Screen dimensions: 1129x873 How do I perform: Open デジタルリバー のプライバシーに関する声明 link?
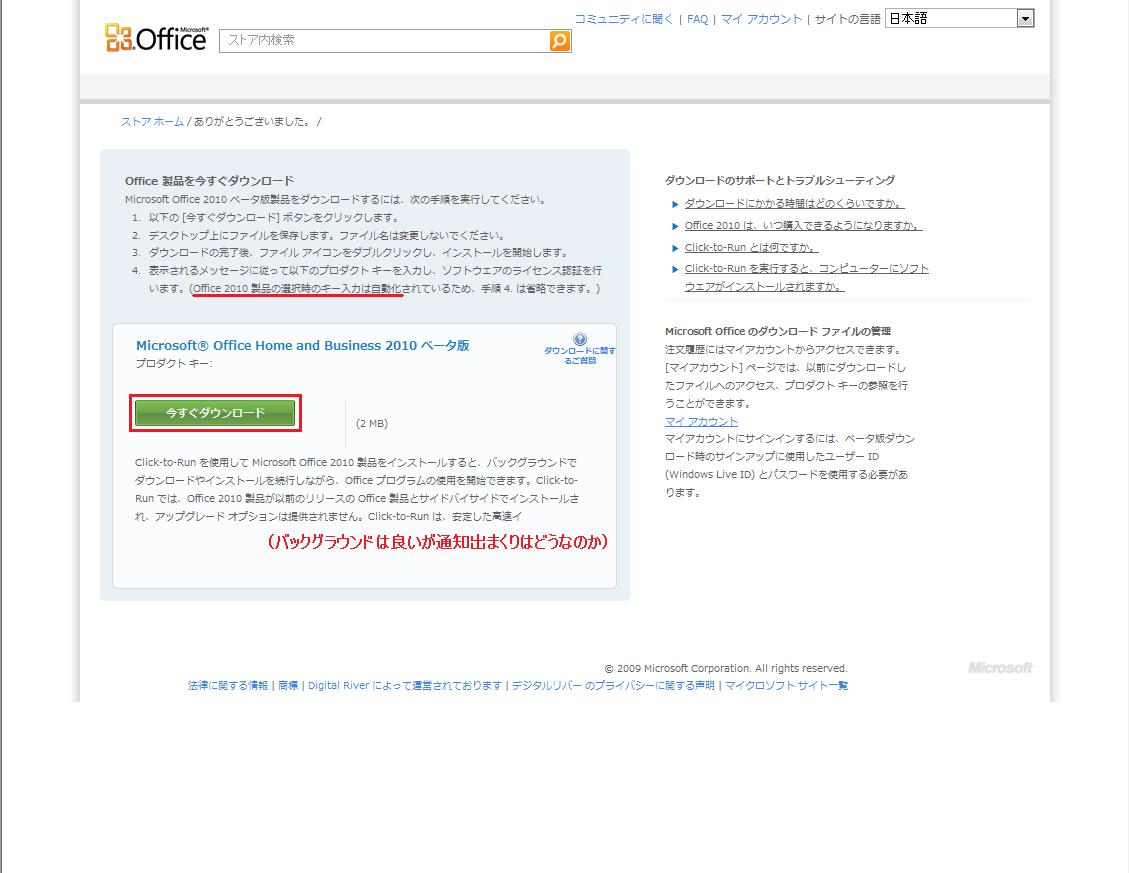pyautogui.click(x=613, y=686)
